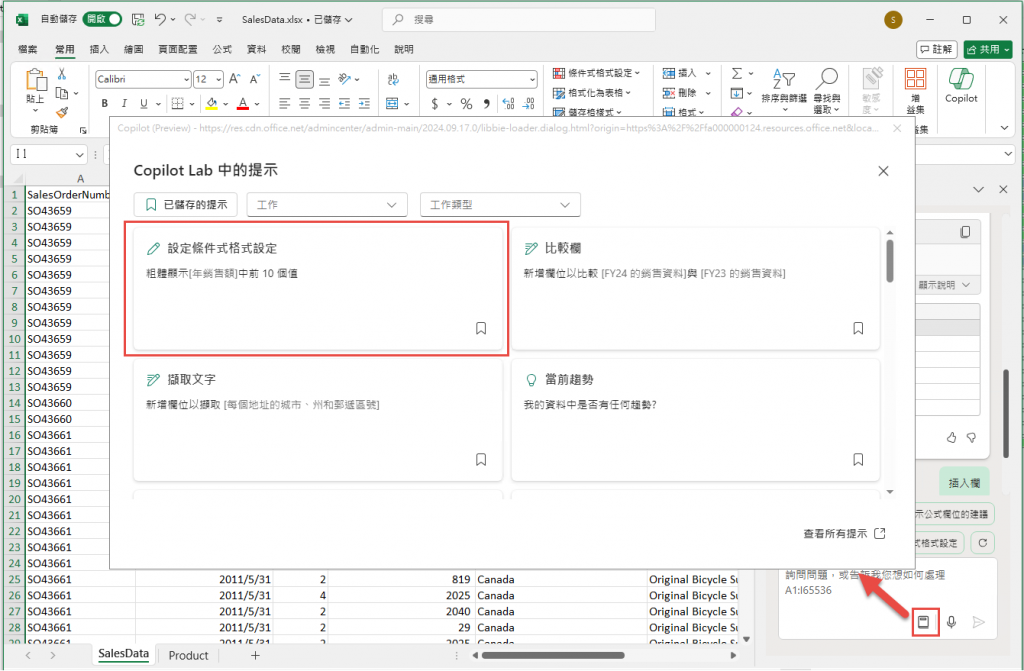Open fill color dropdown arrow
Viewport: 1024px width, 671px height.
pyautogui.click(x=225, y=103)
